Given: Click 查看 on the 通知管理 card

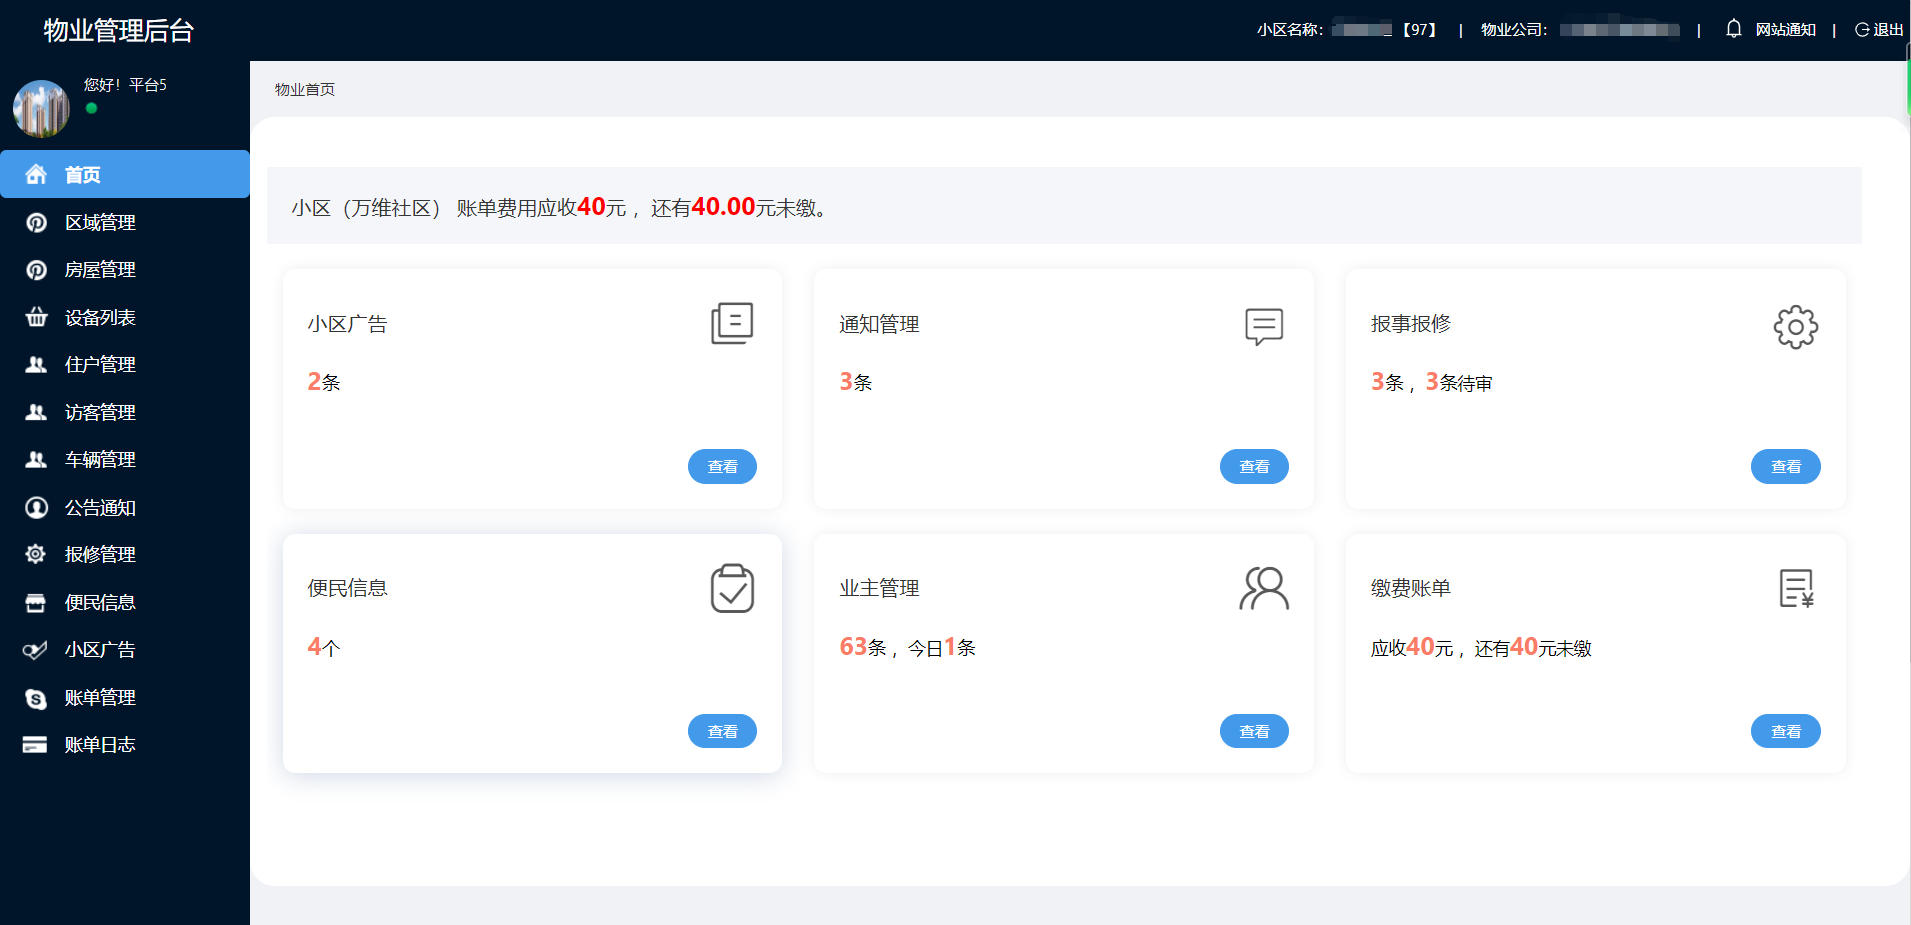Looking at the screenshot, I should tap(1254, 466).
